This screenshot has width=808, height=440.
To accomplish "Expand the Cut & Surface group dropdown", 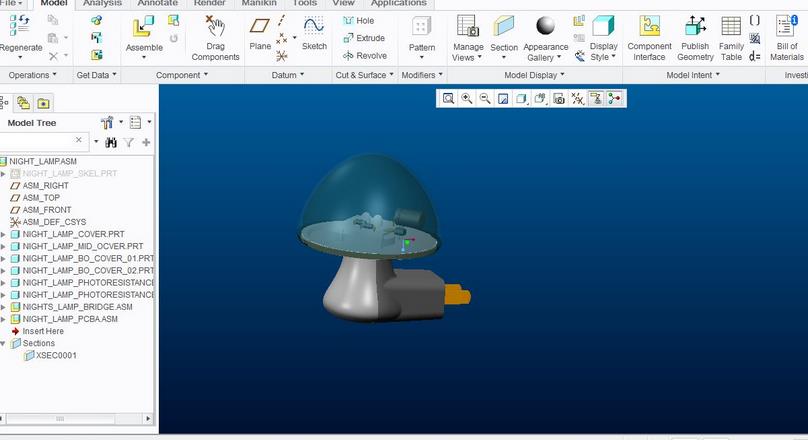I will 392,75.
